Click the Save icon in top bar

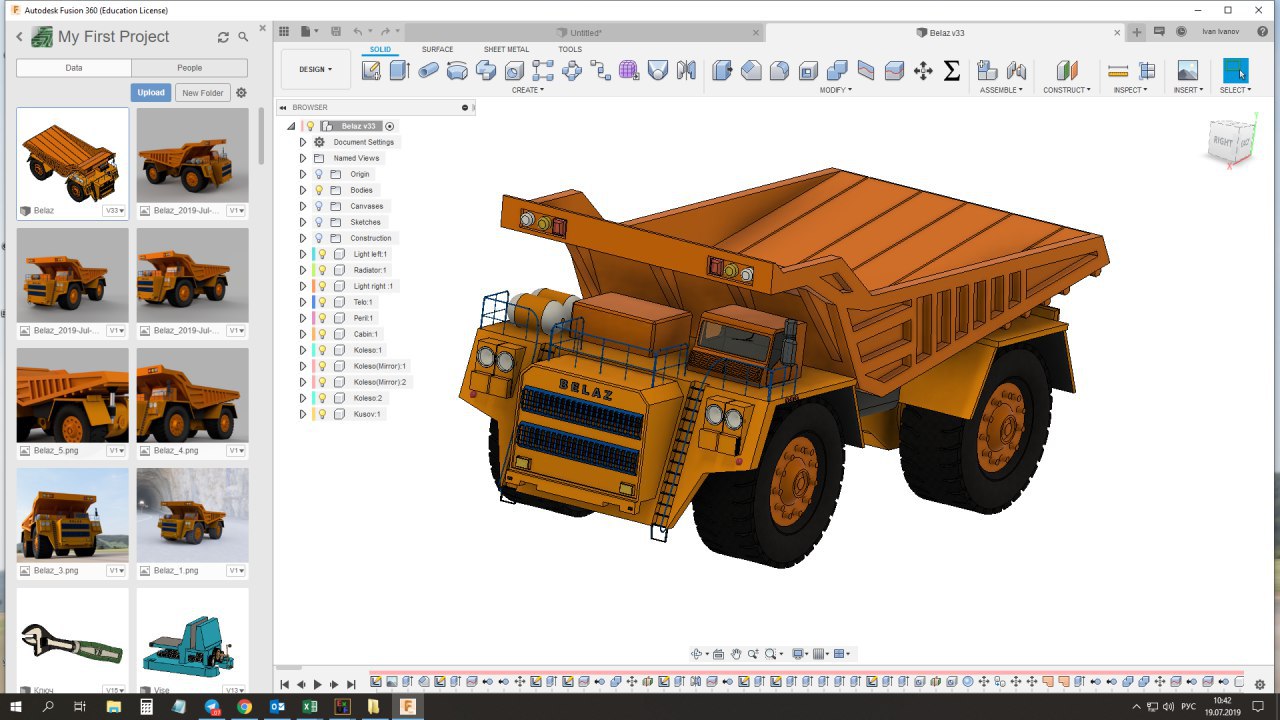(x=335, y=32)
